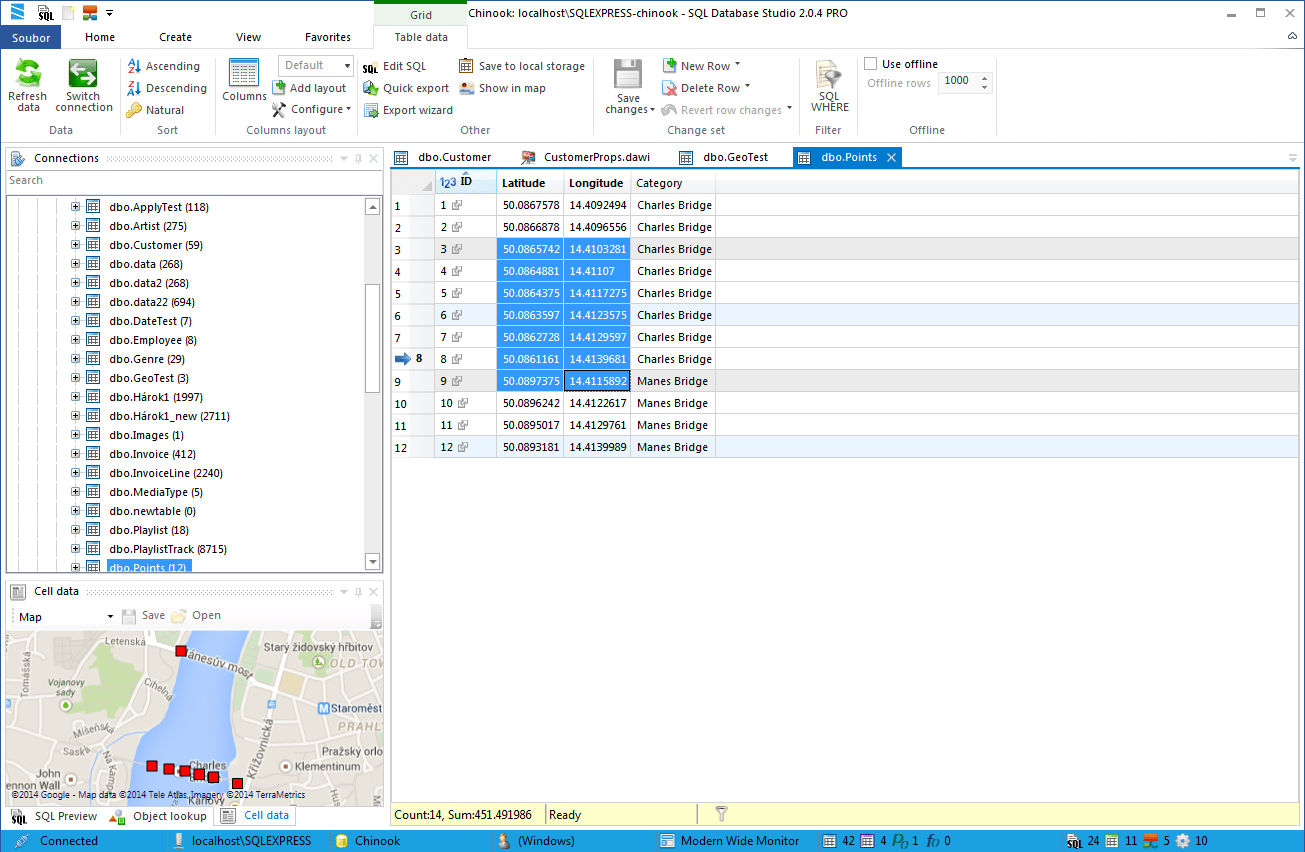Viewport: 1305px width, 852px height.
Task: Open Edit SQL
Action: coord(394,66)
